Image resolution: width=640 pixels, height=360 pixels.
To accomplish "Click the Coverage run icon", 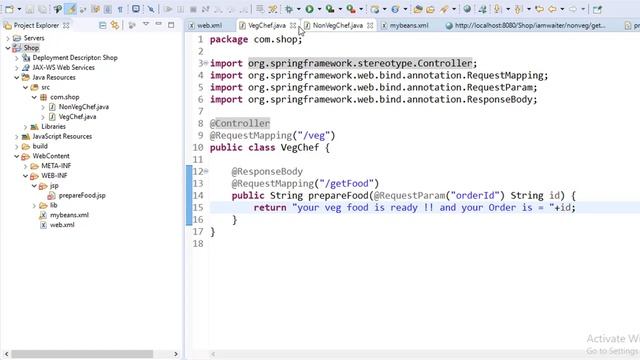I will 330,9.
